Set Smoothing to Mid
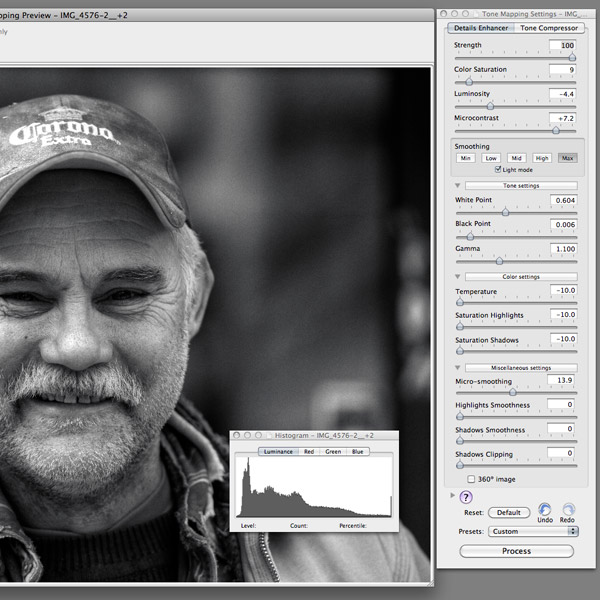600x600 pixels. tap(517, 158)
